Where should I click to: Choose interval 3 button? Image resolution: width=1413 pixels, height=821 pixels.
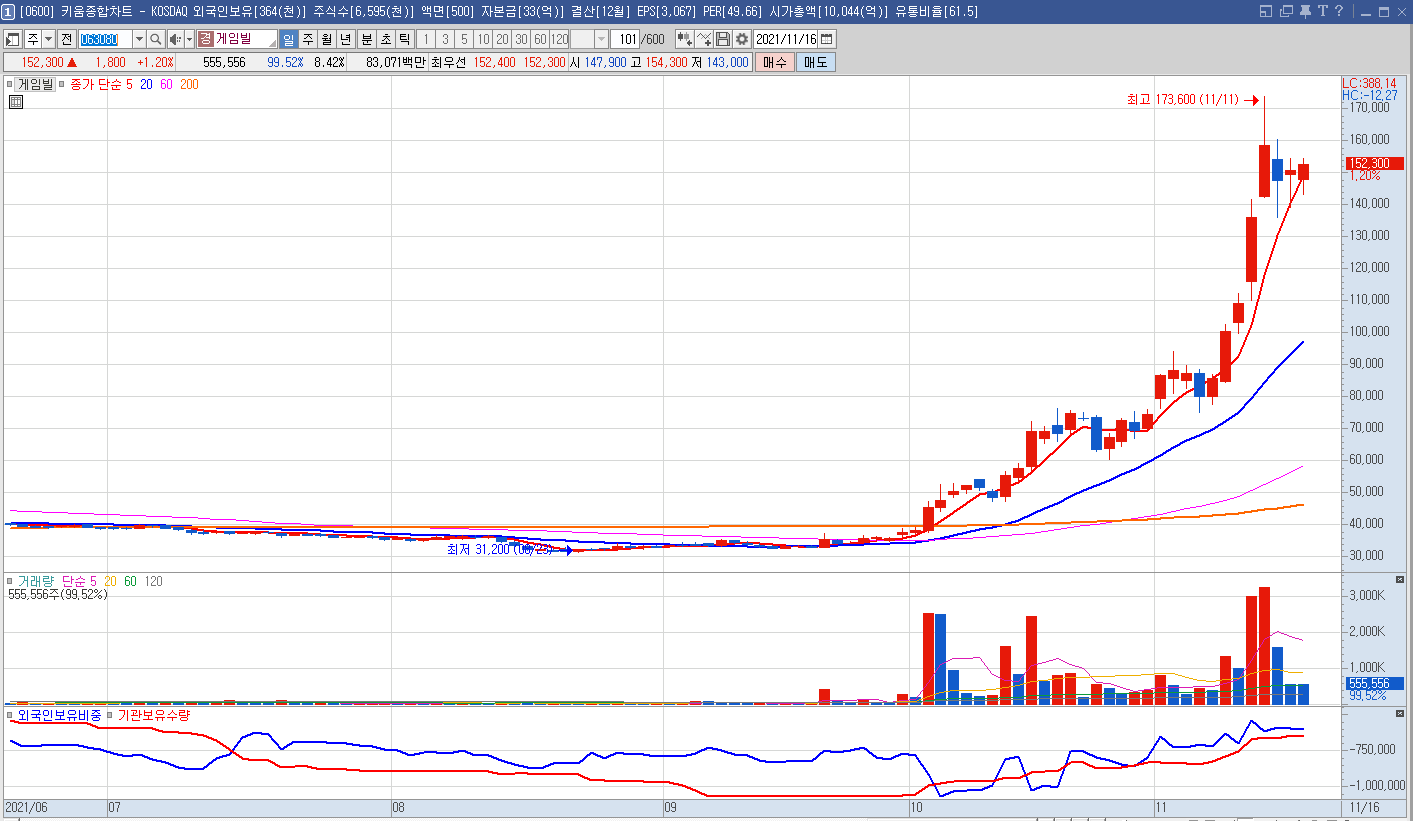pyautogui.click(x=444, y=39)
